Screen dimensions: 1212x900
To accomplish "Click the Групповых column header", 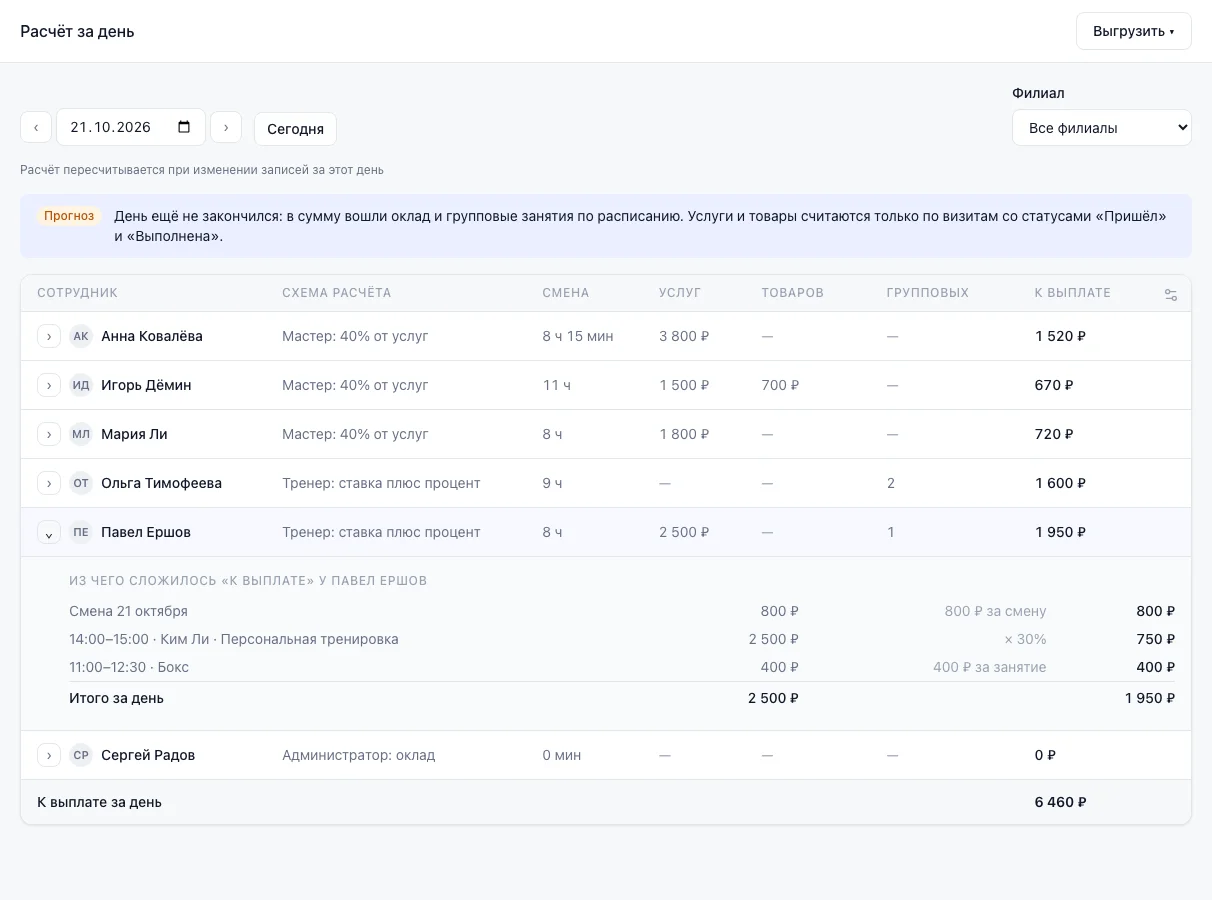I will coord(927,293).
